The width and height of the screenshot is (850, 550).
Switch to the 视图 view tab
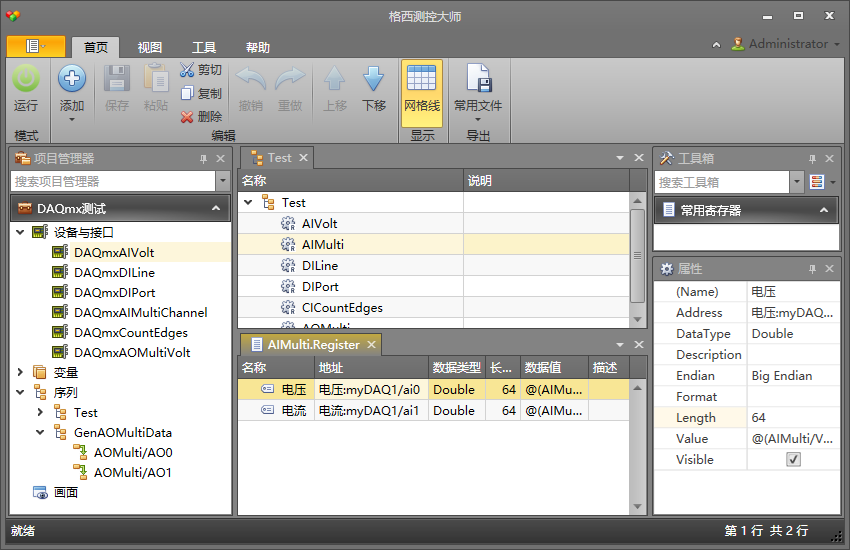tap(150, 48)
